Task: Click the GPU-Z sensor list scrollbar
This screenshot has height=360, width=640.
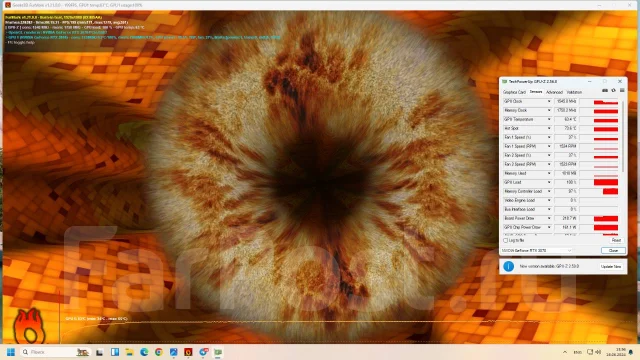Action: [x=623, y=136]
